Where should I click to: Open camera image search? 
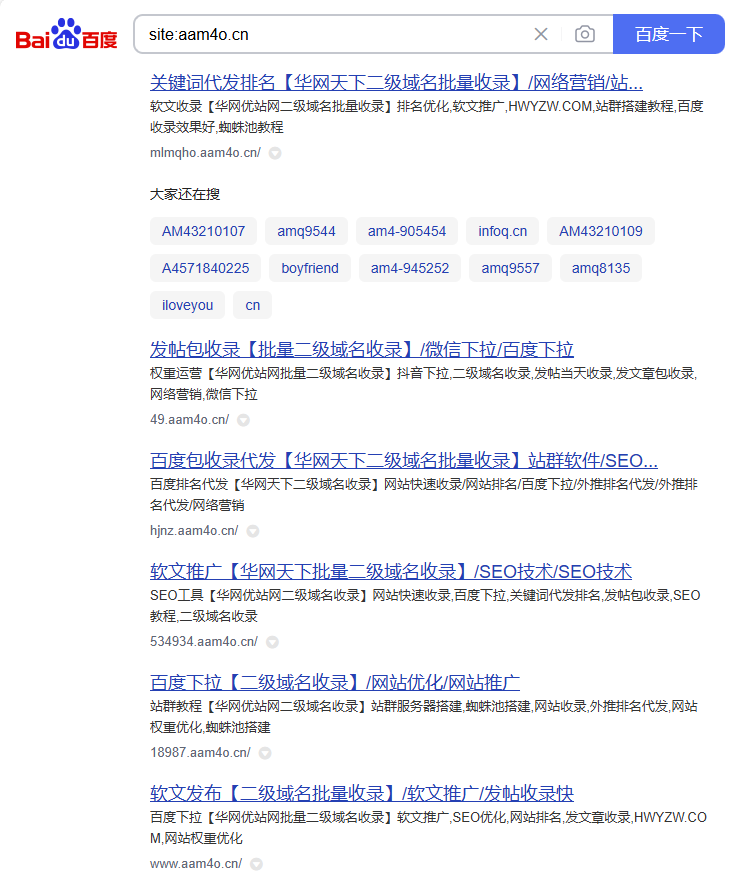pos(585,34)
